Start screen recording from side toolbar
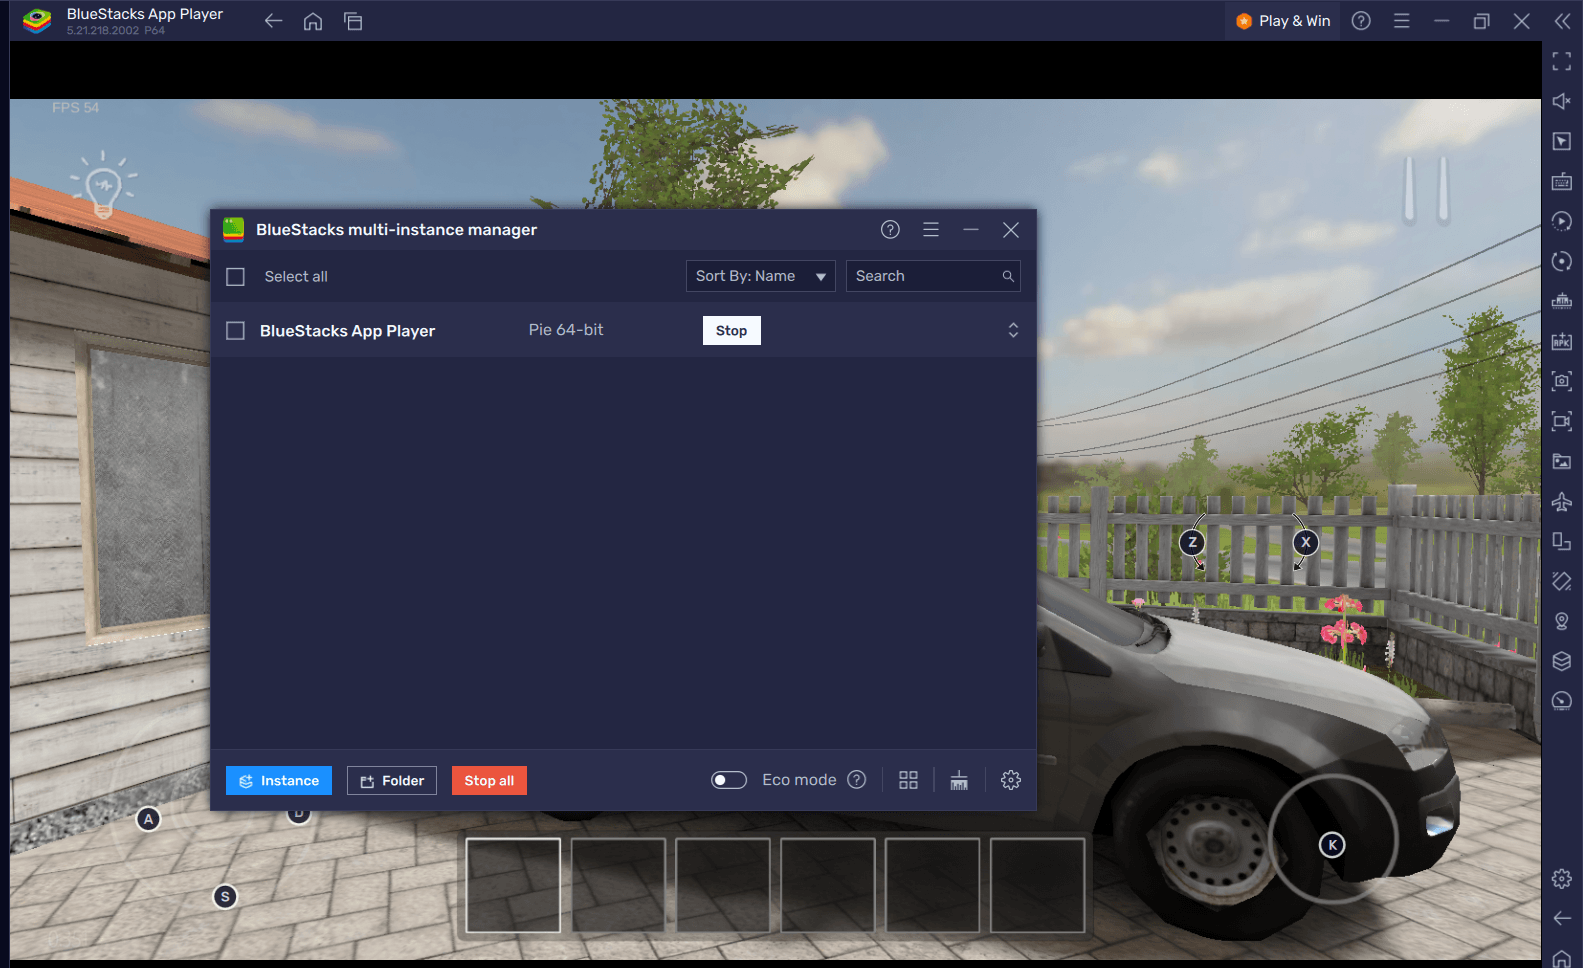The height and width of the screenshot is (968, 1583). pyautogui.click(x=1562, y=421)
